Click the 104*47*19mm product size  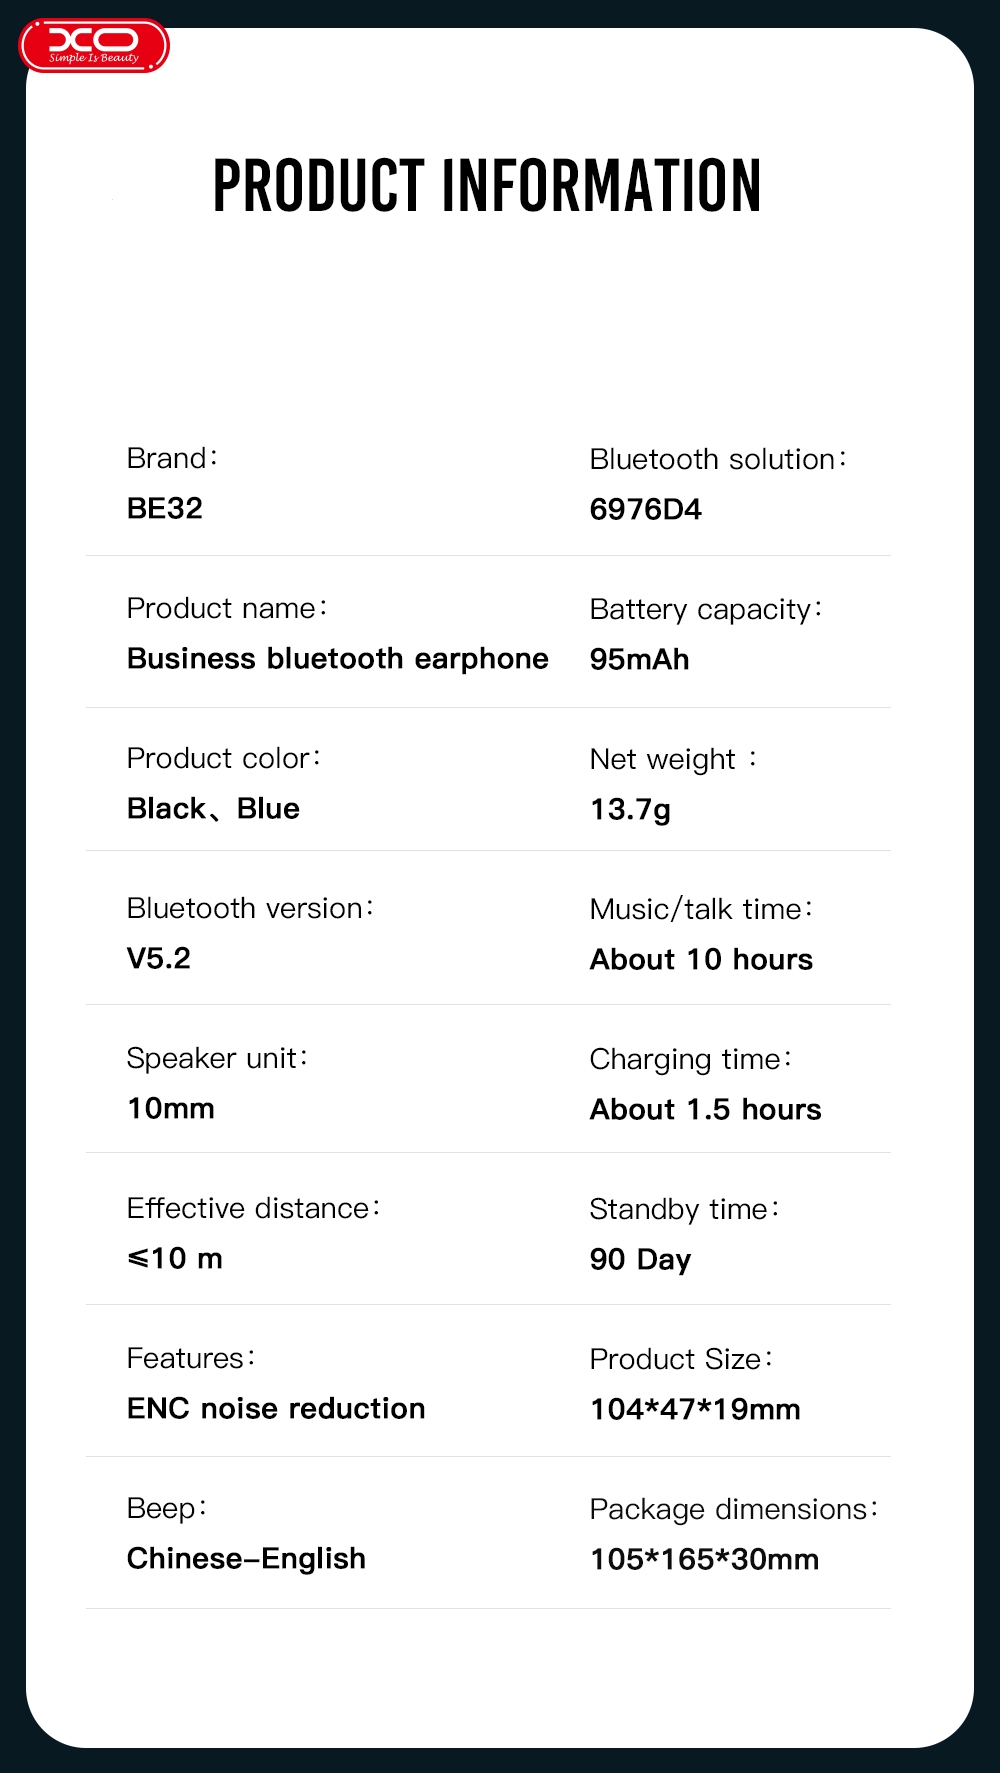pyautogui.click(x=695, y=1409)
